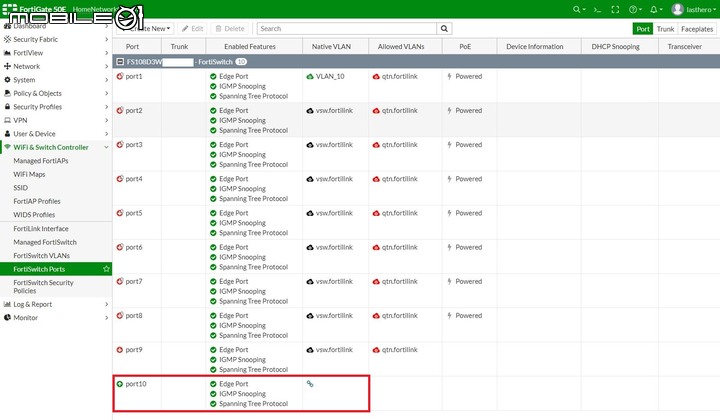Viewport: 720px width, 420px height.
Task: Click VLAN_10 native VLAN icon on port1
Action: (x=310, y=76)
